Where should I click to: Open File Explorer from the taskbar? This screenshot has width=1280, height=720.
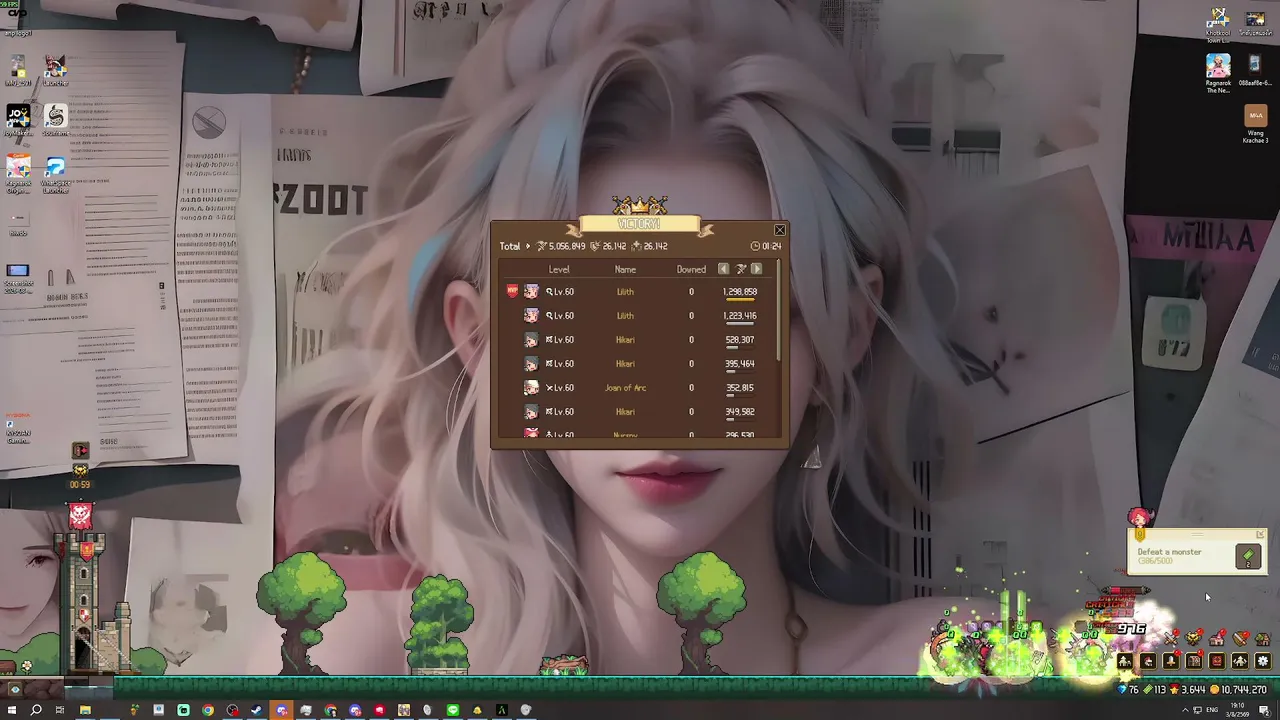tap(85, 710)
